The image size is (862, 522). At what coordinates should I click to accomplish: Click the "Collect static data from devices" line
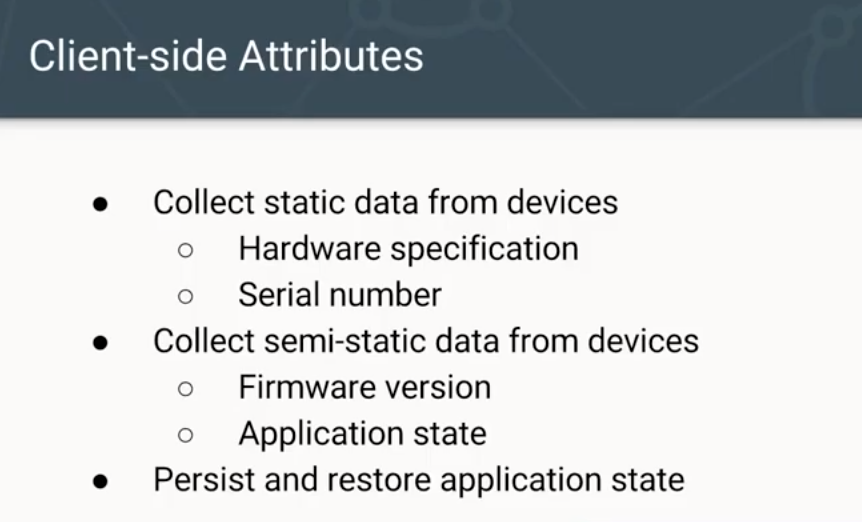click(x=385, y=202)
